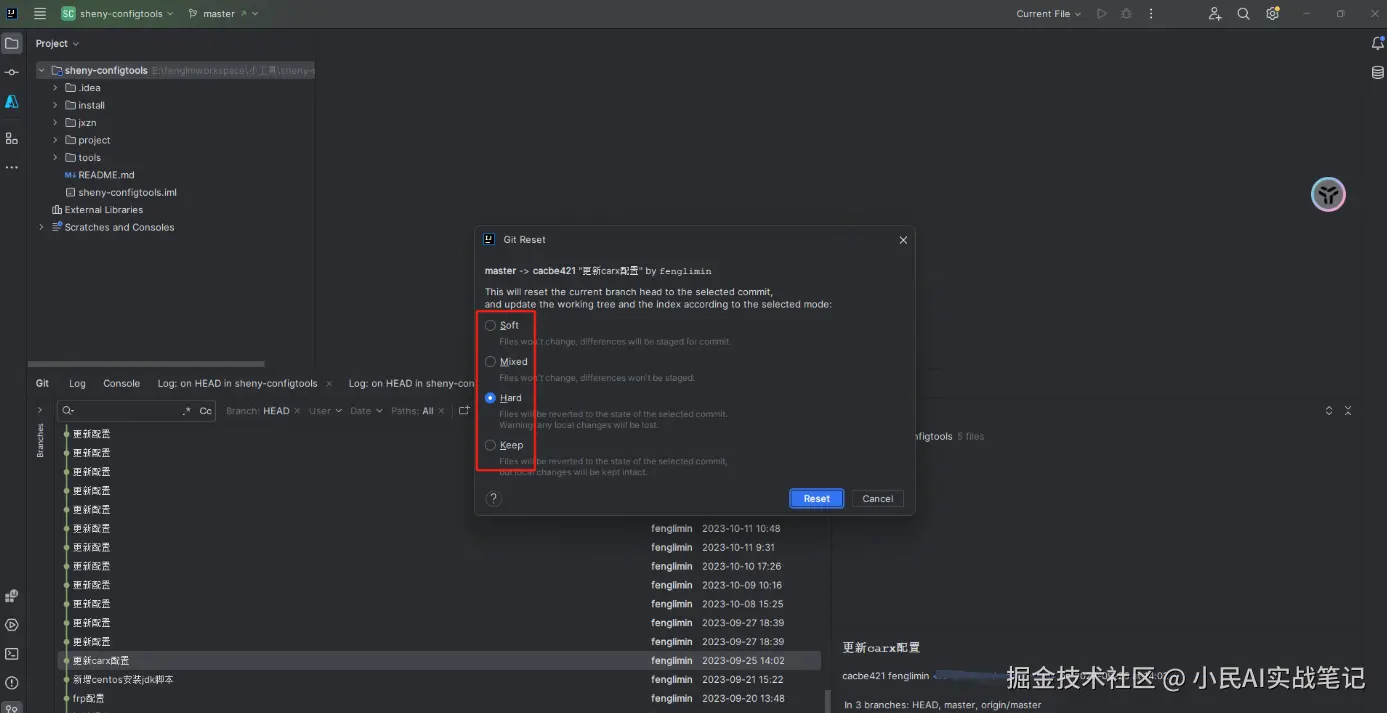Expand the install folder
1387x713 pixels.
click(x=56, y=105)
